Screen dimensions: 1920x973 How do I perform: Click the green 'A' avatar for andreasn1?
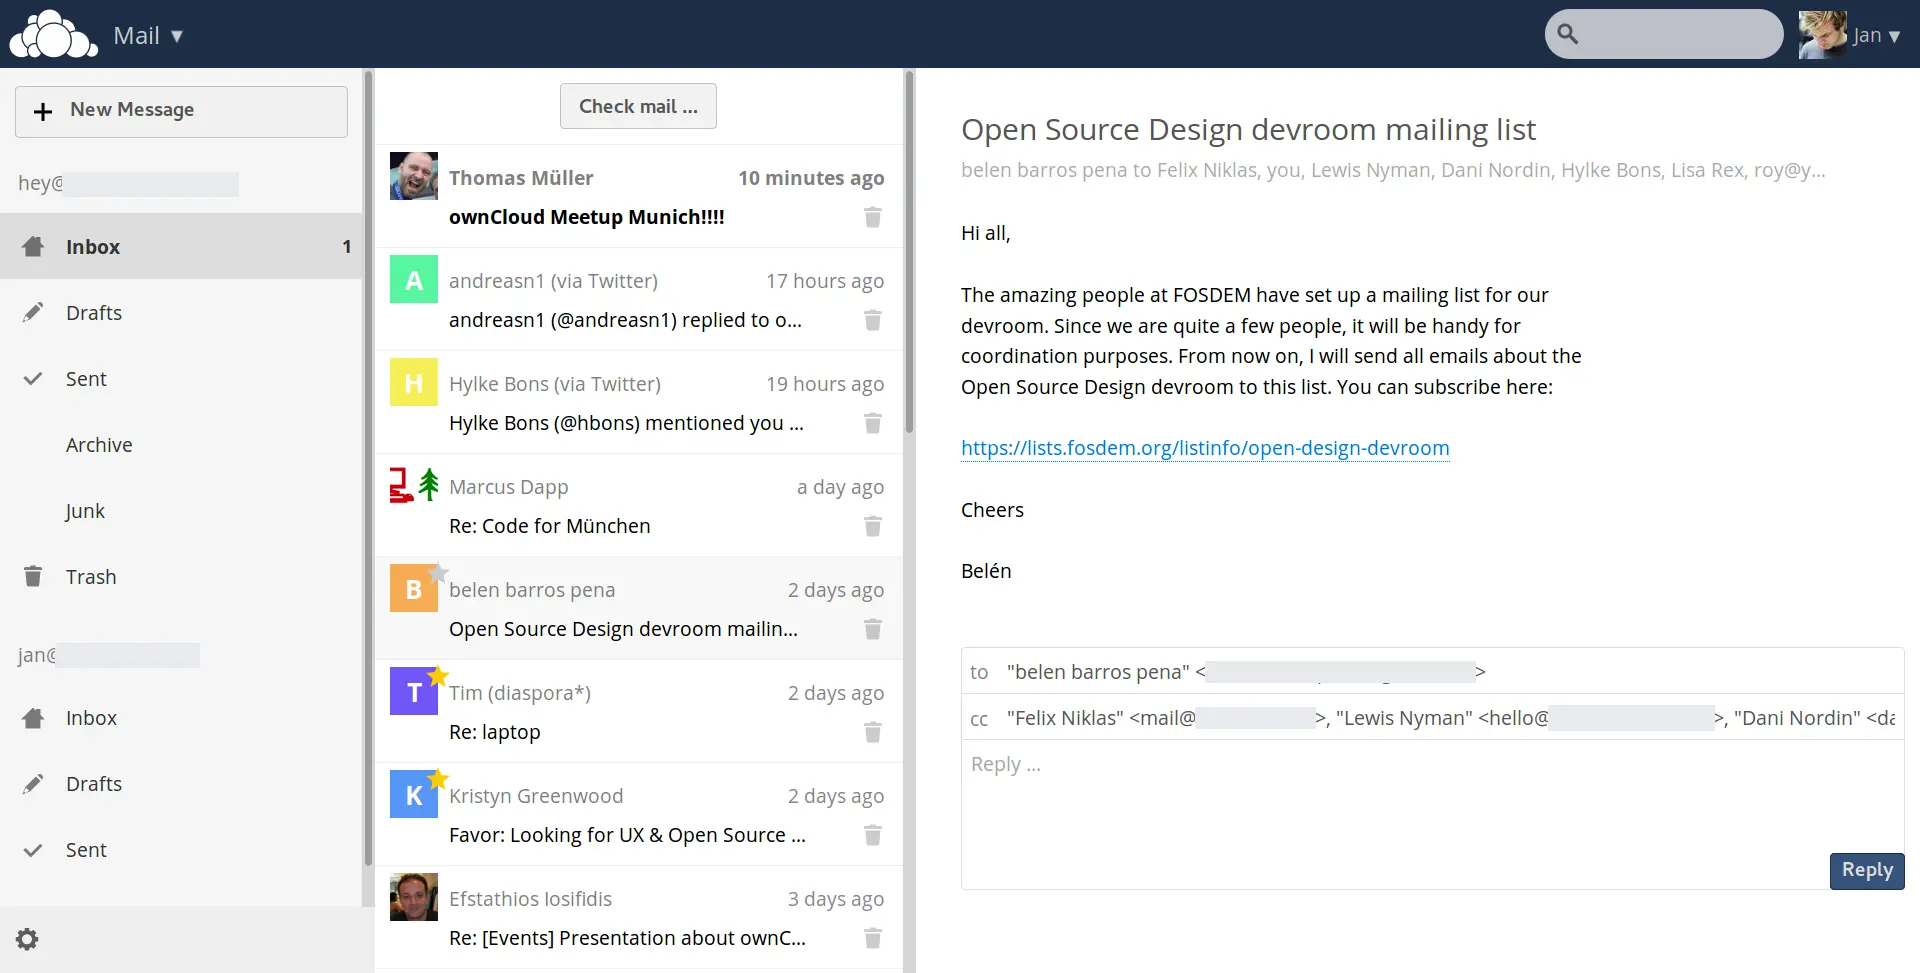coord(414,279)
